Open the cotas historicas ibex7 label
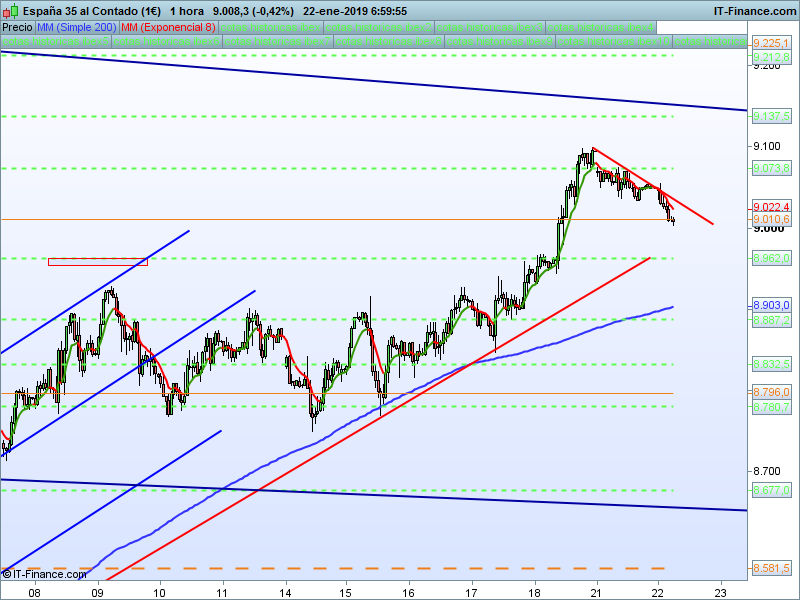Image resolution: width=800 pixels, height=600 pixels. point(278,41)
